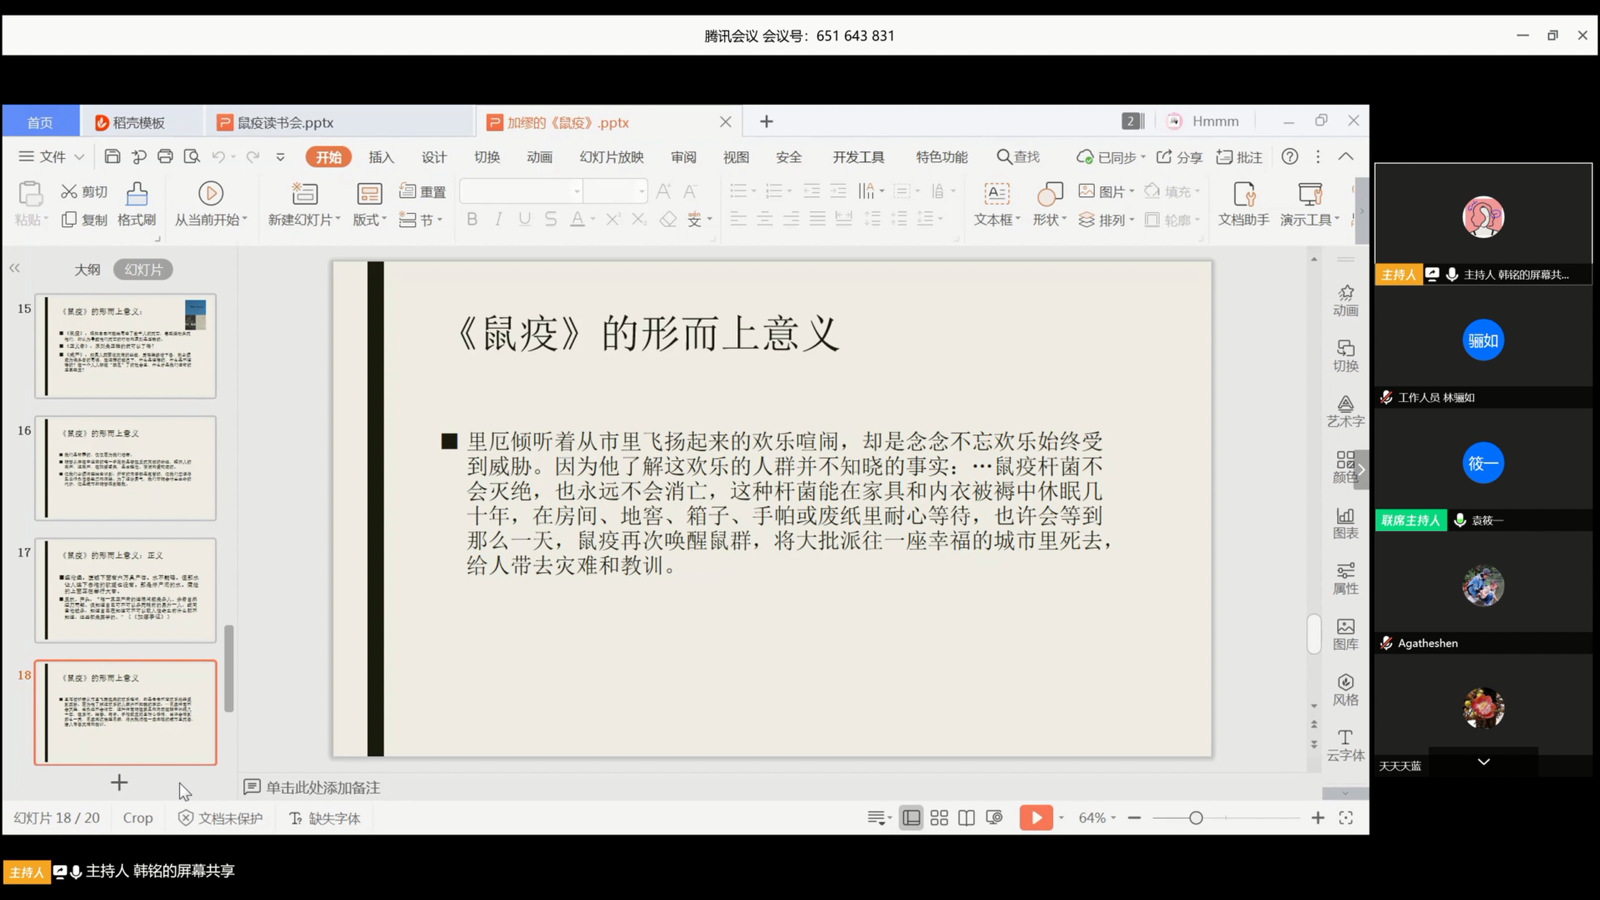Open the 艺术字 word art panel

pyautogui.click(x=1345, y=411)
